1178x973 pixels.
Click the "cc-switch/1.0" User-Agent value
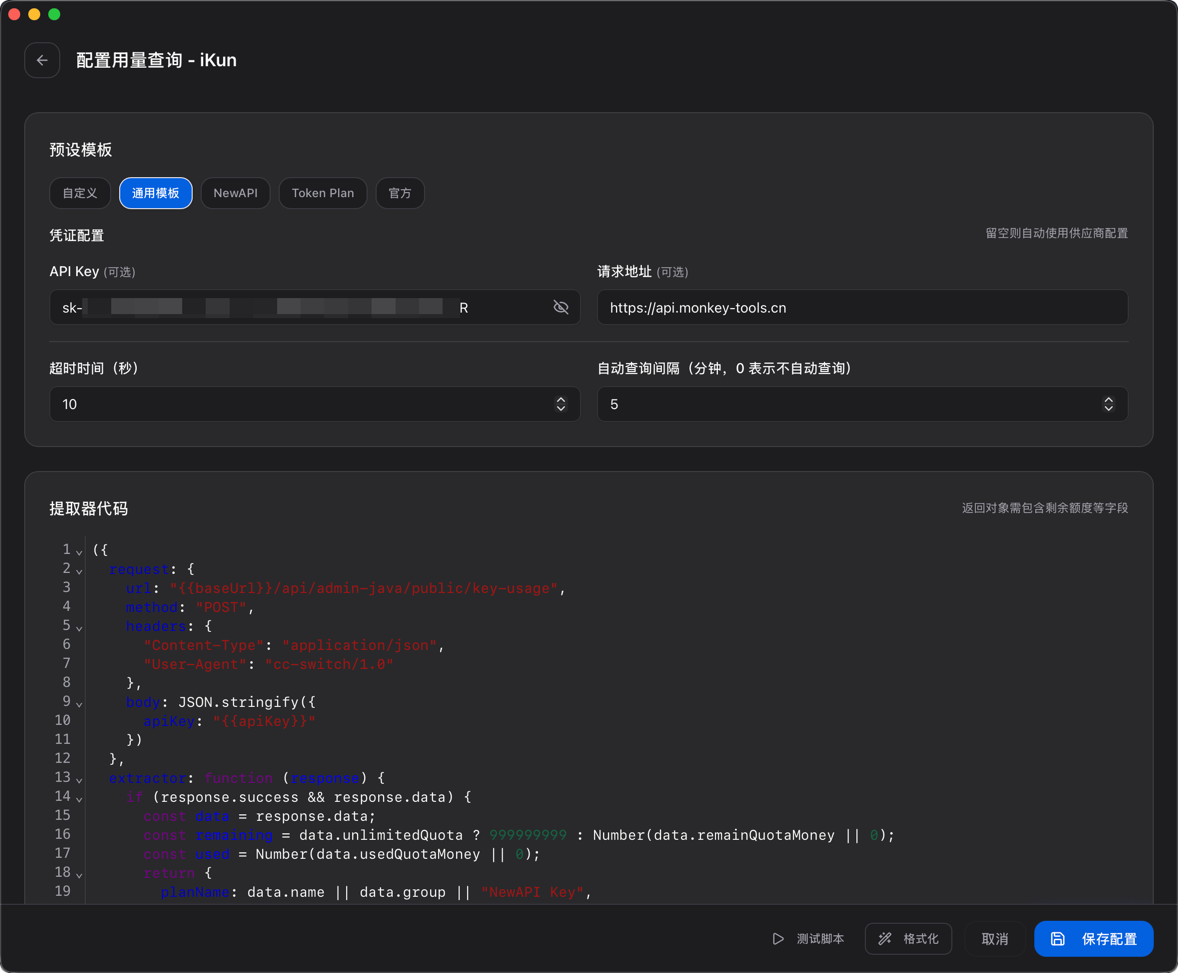coord(329,664)
